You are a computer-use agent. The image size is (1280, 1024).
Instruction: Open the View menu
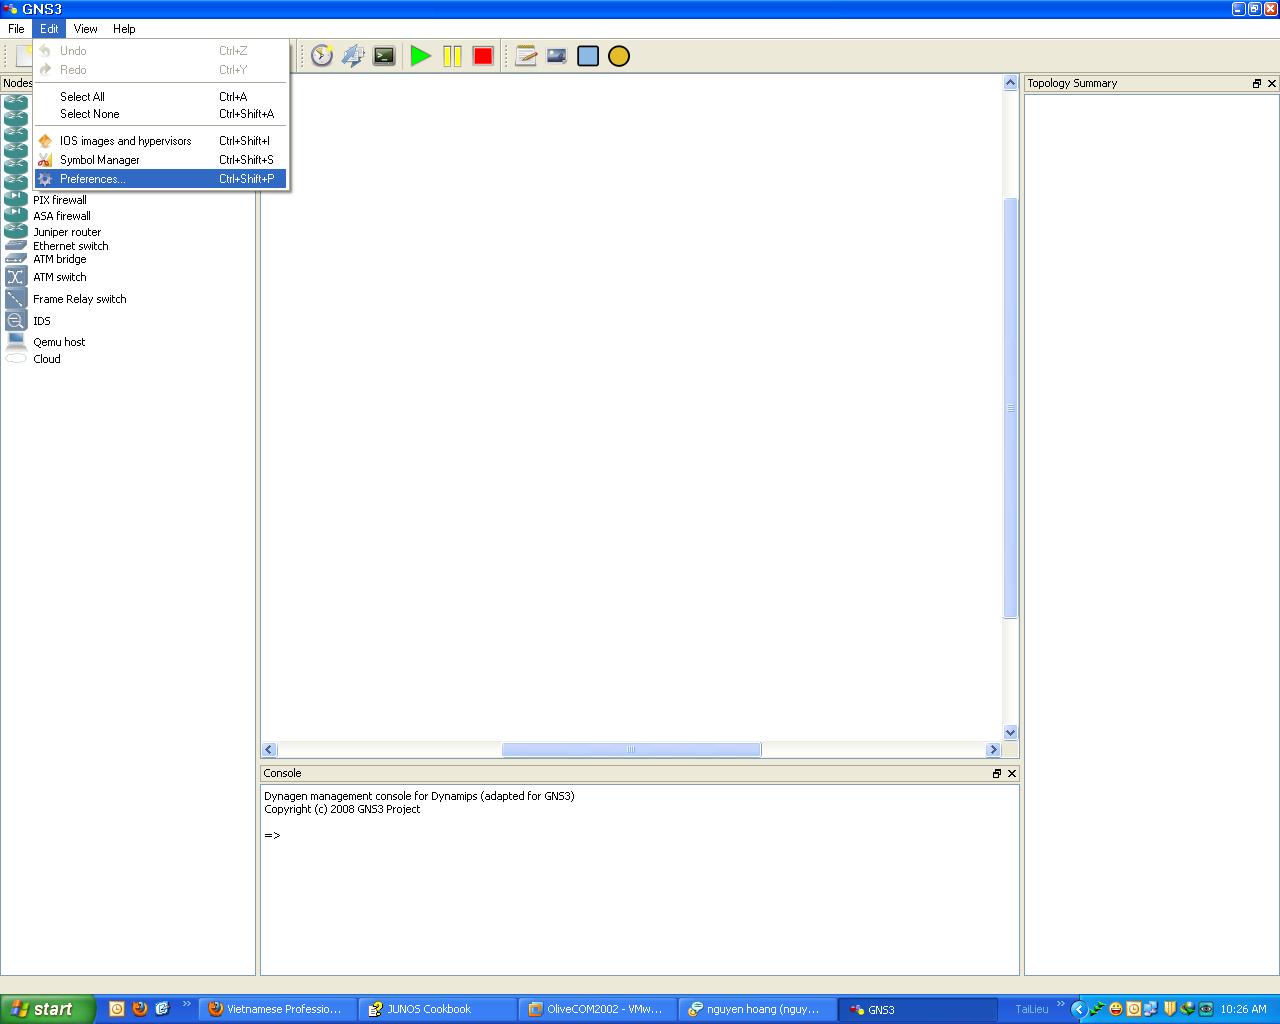(x=85, y=29)
